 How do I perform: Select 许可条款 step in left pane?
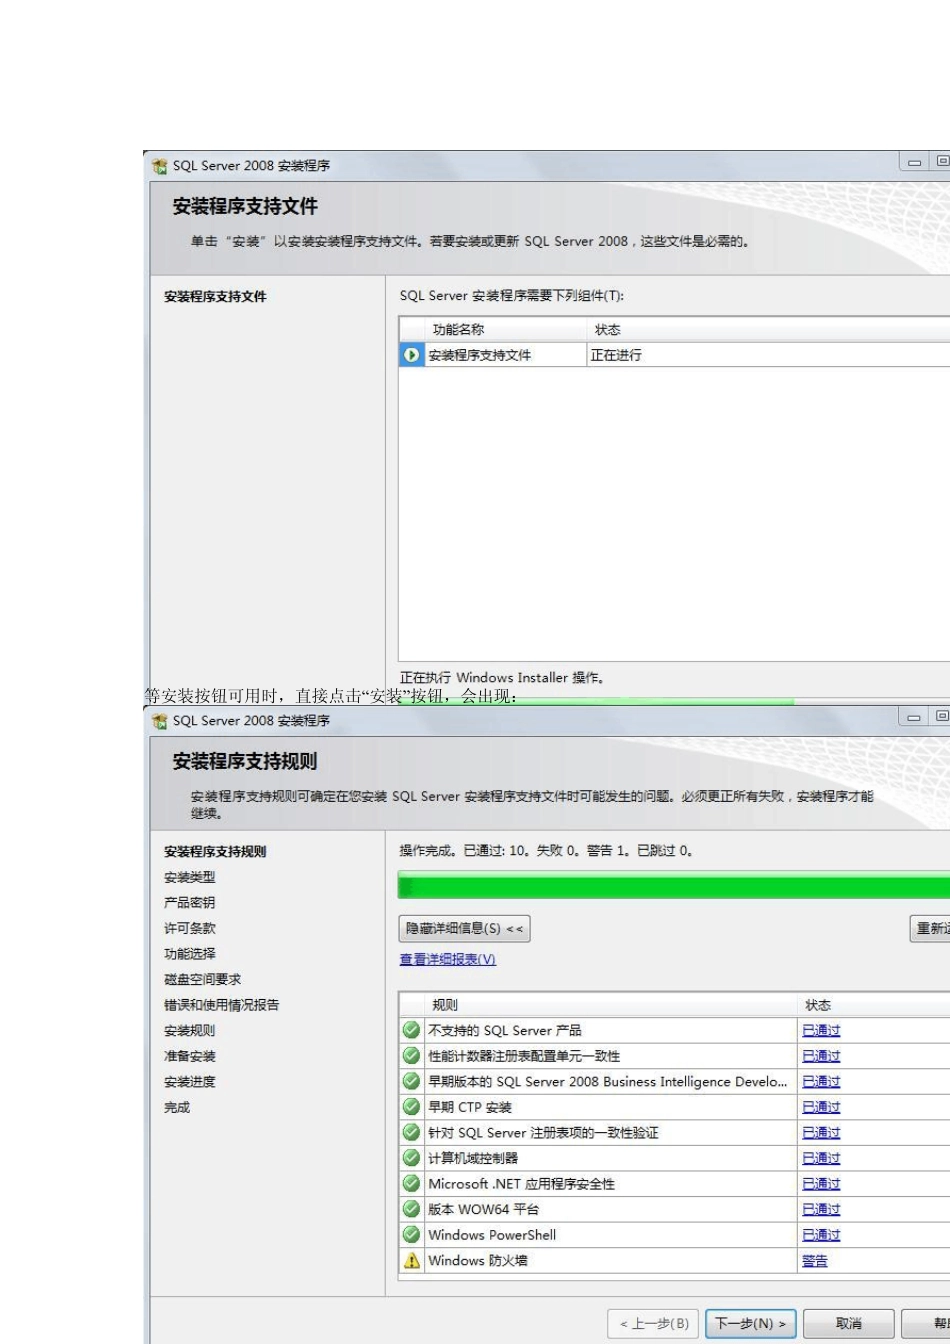[x=190, y=928]
